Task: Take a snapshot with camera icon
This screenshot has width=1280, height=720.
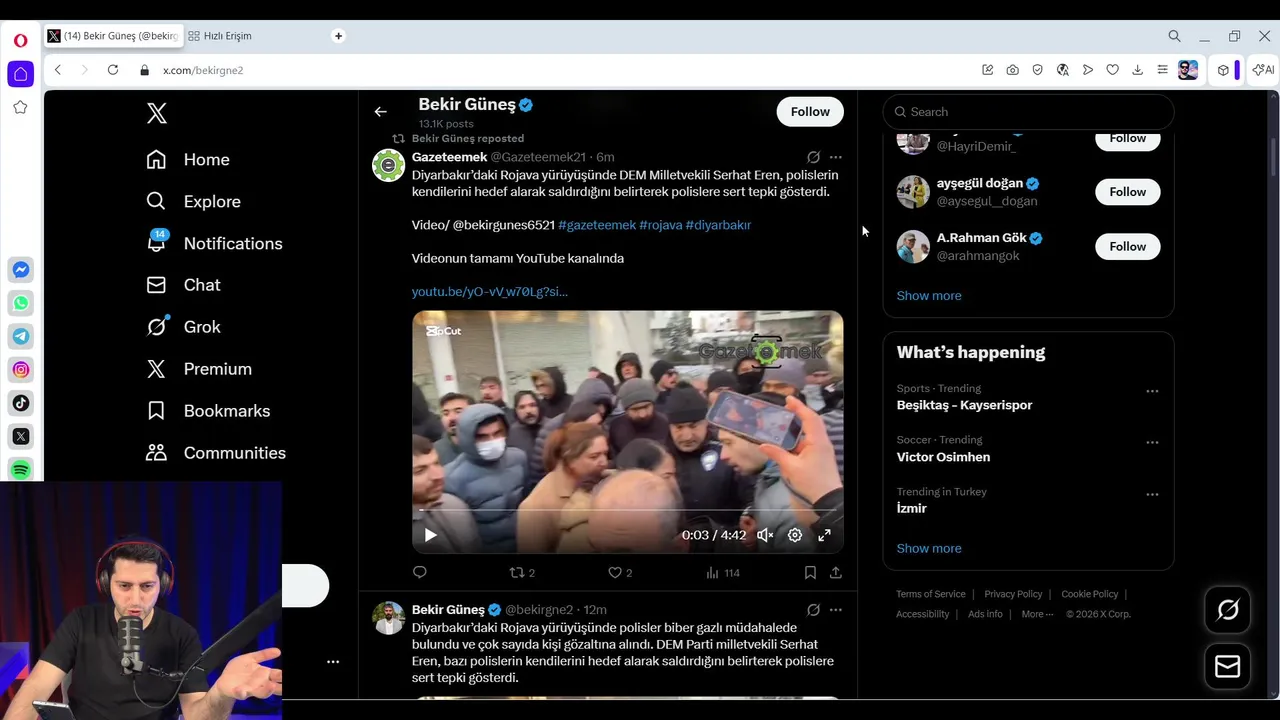Action: 1012,70
